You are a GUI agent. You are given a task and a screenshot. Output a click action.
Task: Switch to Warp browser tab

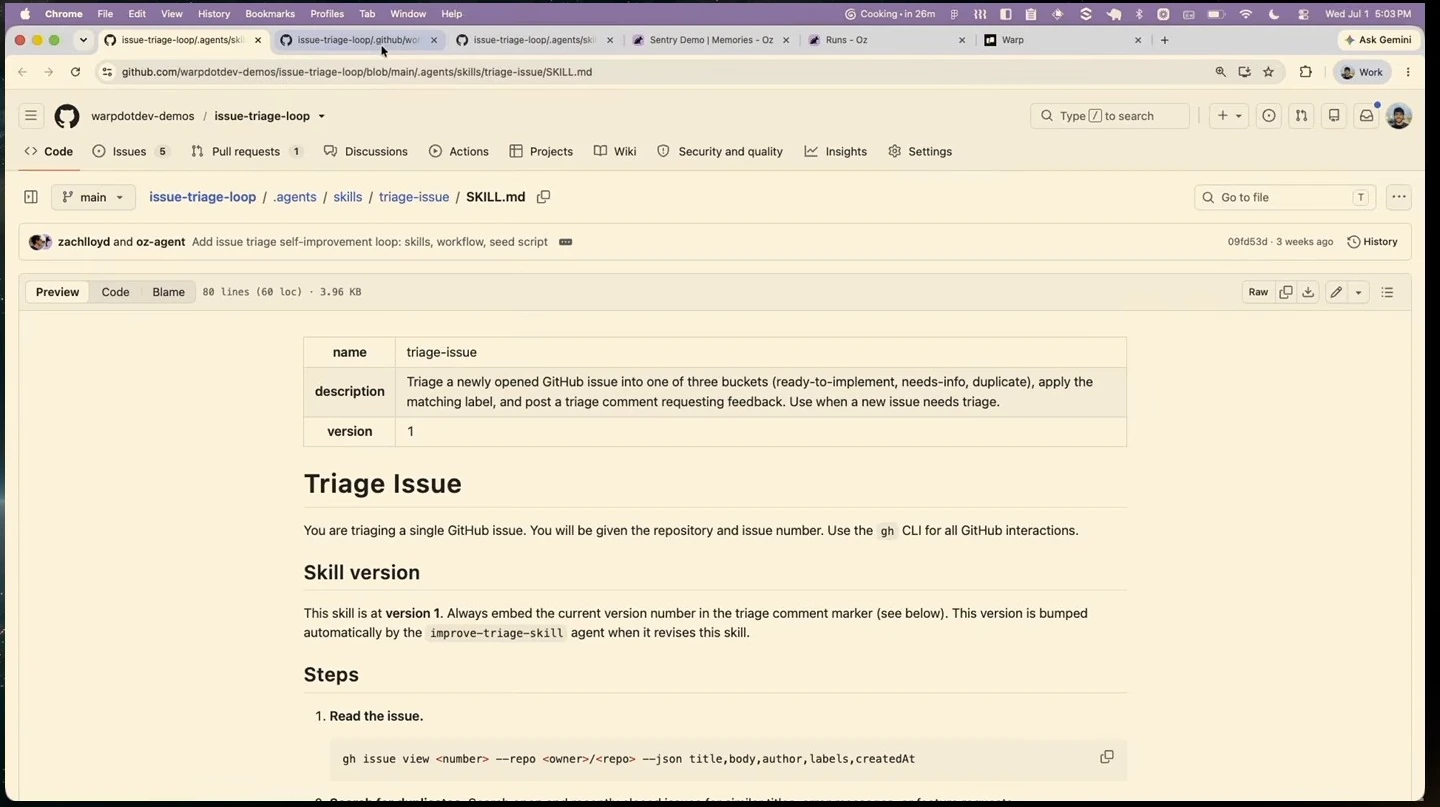pos(1062,40)
